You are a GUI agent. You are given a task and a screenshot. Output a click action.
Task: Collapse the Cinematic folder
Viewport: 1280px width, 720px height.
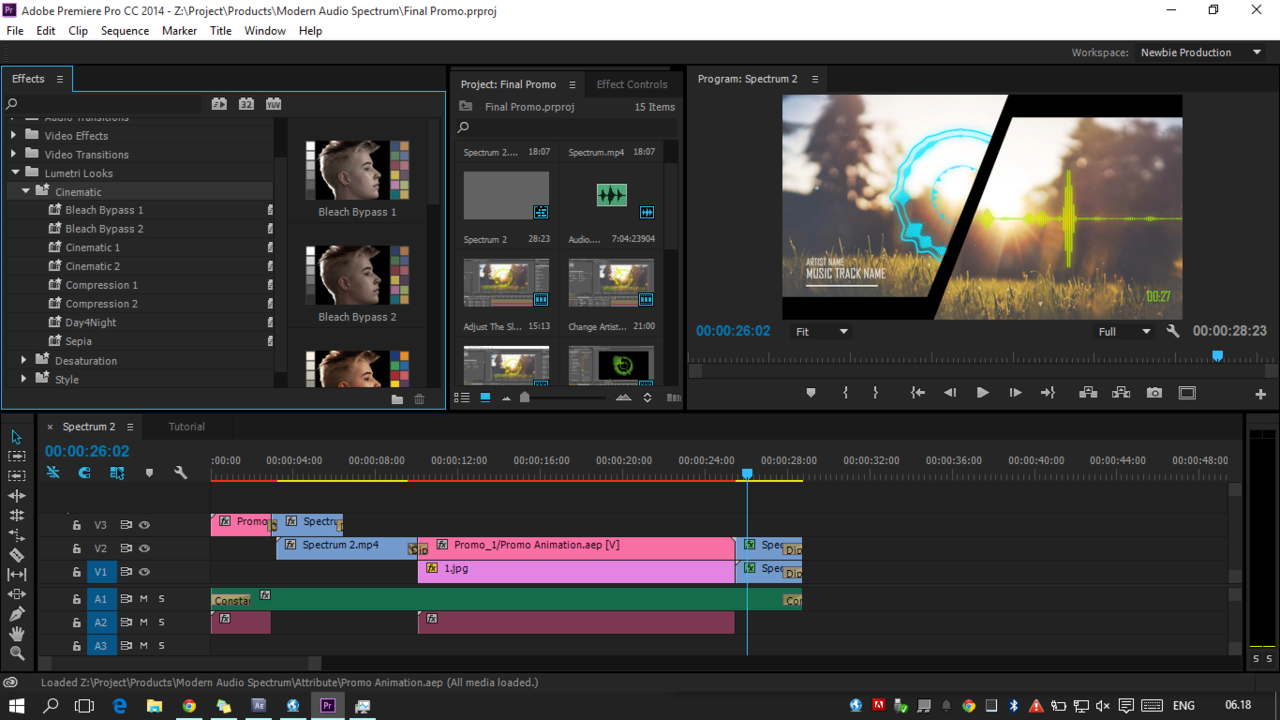pyautogui.click(x=26, y=191)
